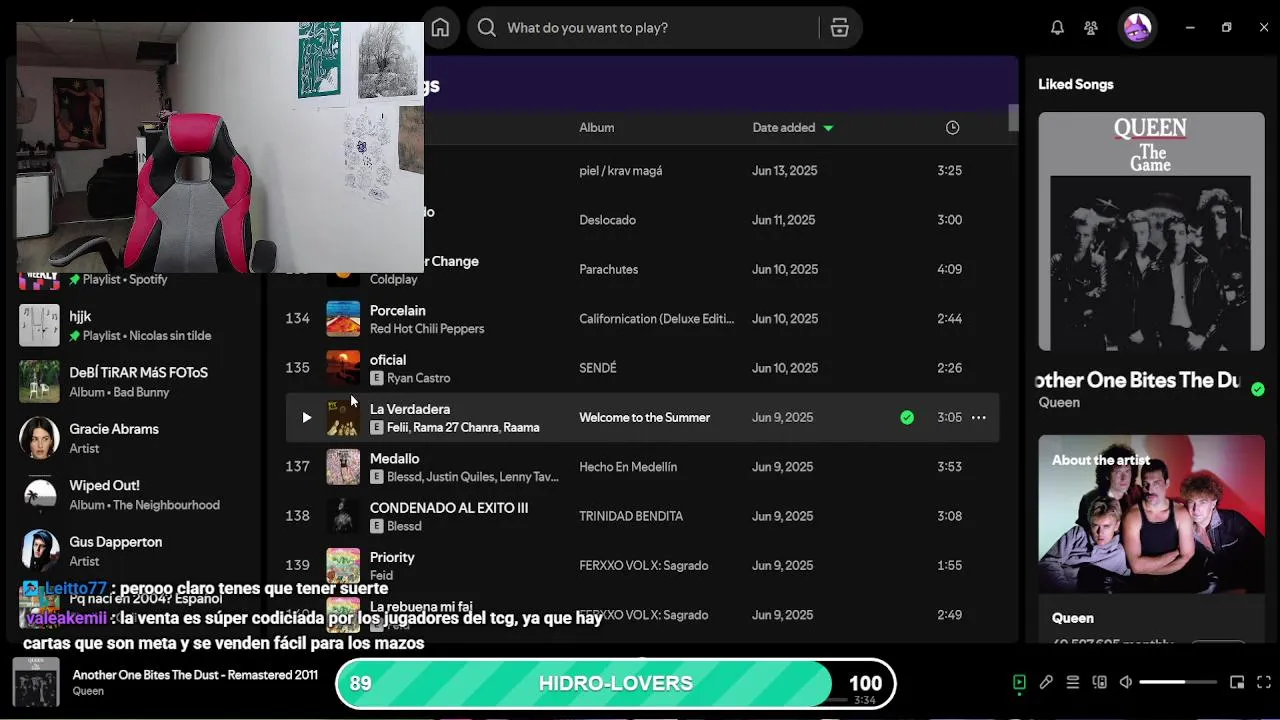Play La Verdadera track
This screenshot has width=1280, height=720.
coord(306,418)
